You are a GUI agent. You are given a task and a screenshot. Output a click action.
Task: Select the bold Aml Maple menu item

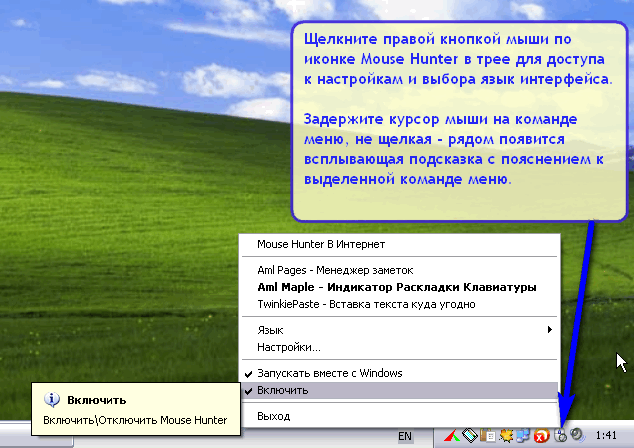[399, 287]
